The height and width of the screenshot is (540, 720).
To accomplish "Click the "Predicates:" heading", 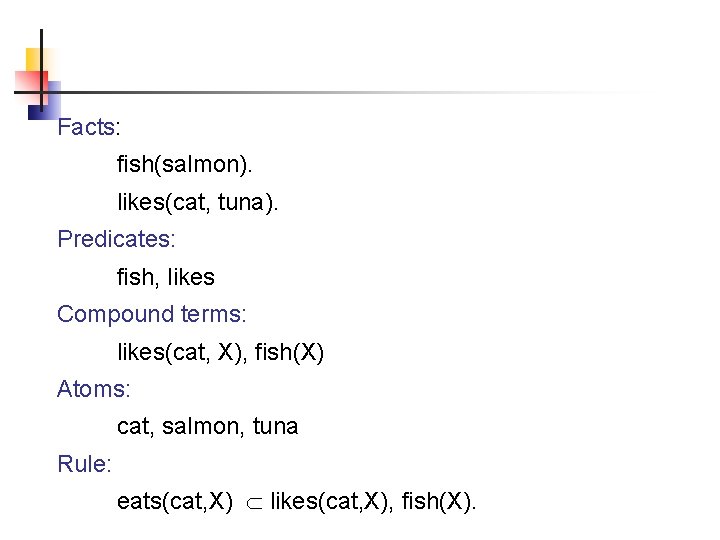I will click(x=116, y=240).
